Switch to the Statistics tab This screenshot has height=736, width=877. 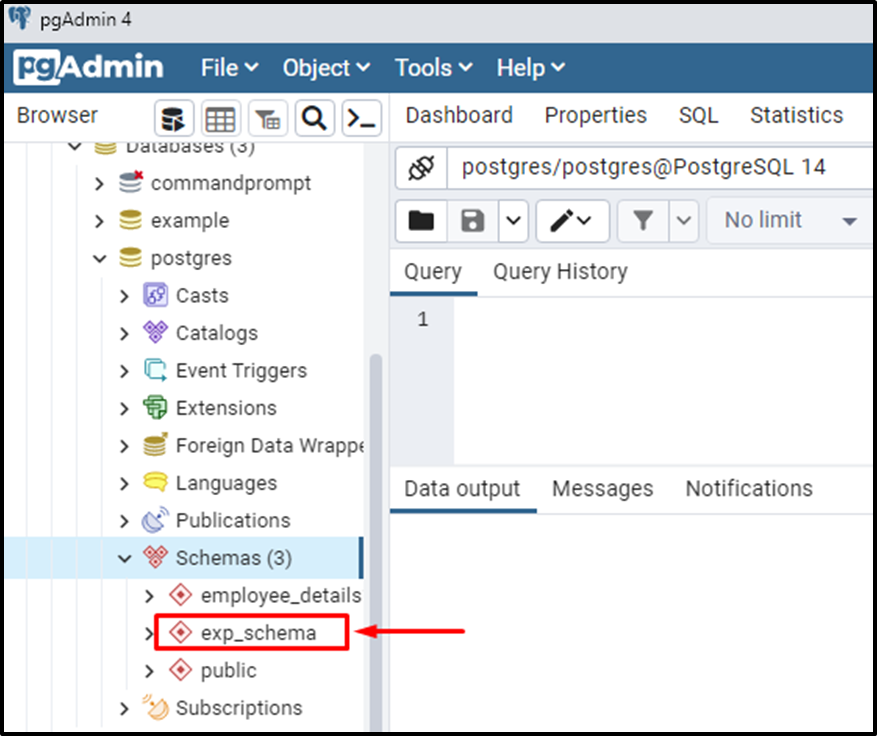796,115
